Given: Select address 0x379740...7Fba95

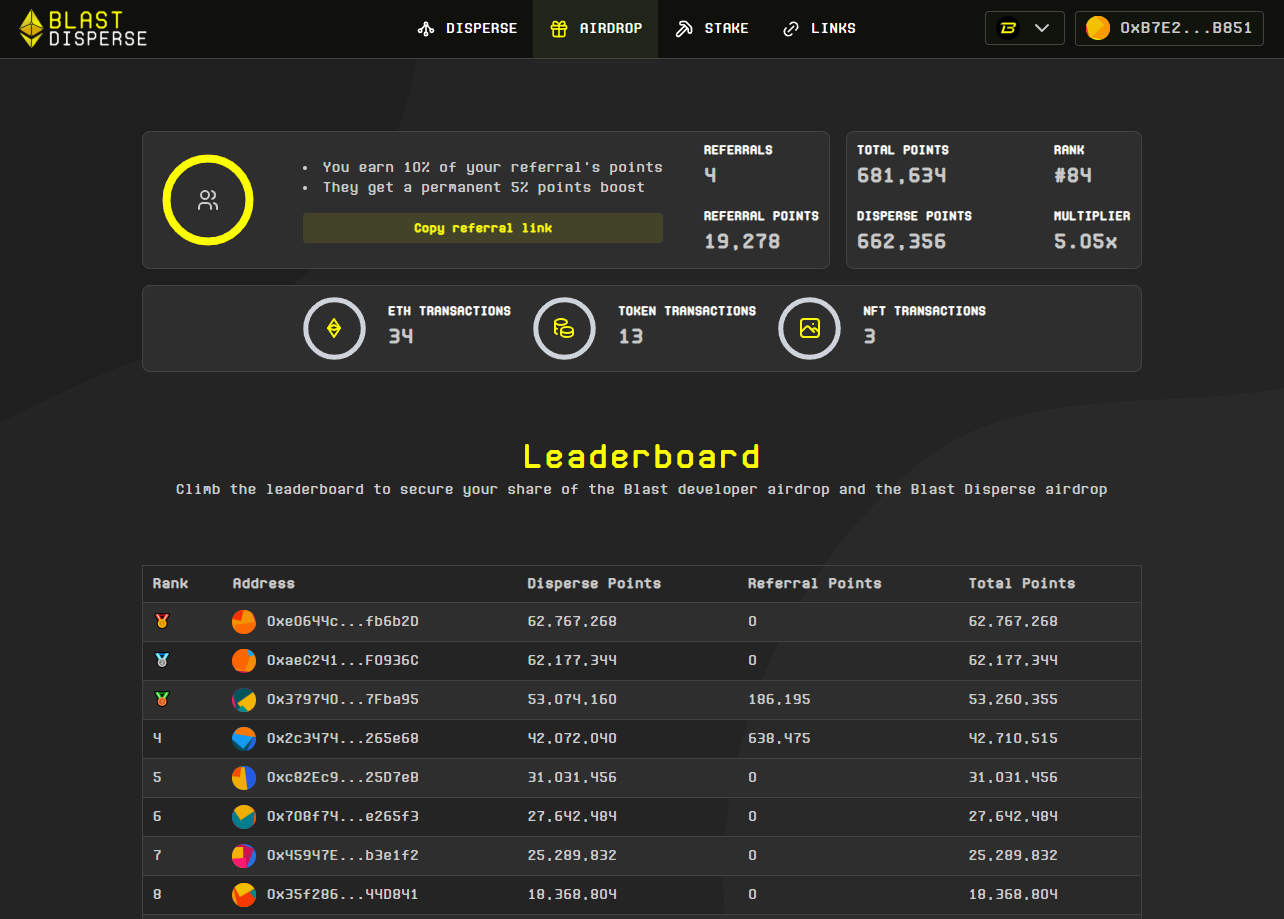Looking at the screenshot, I should pos(343,700).
